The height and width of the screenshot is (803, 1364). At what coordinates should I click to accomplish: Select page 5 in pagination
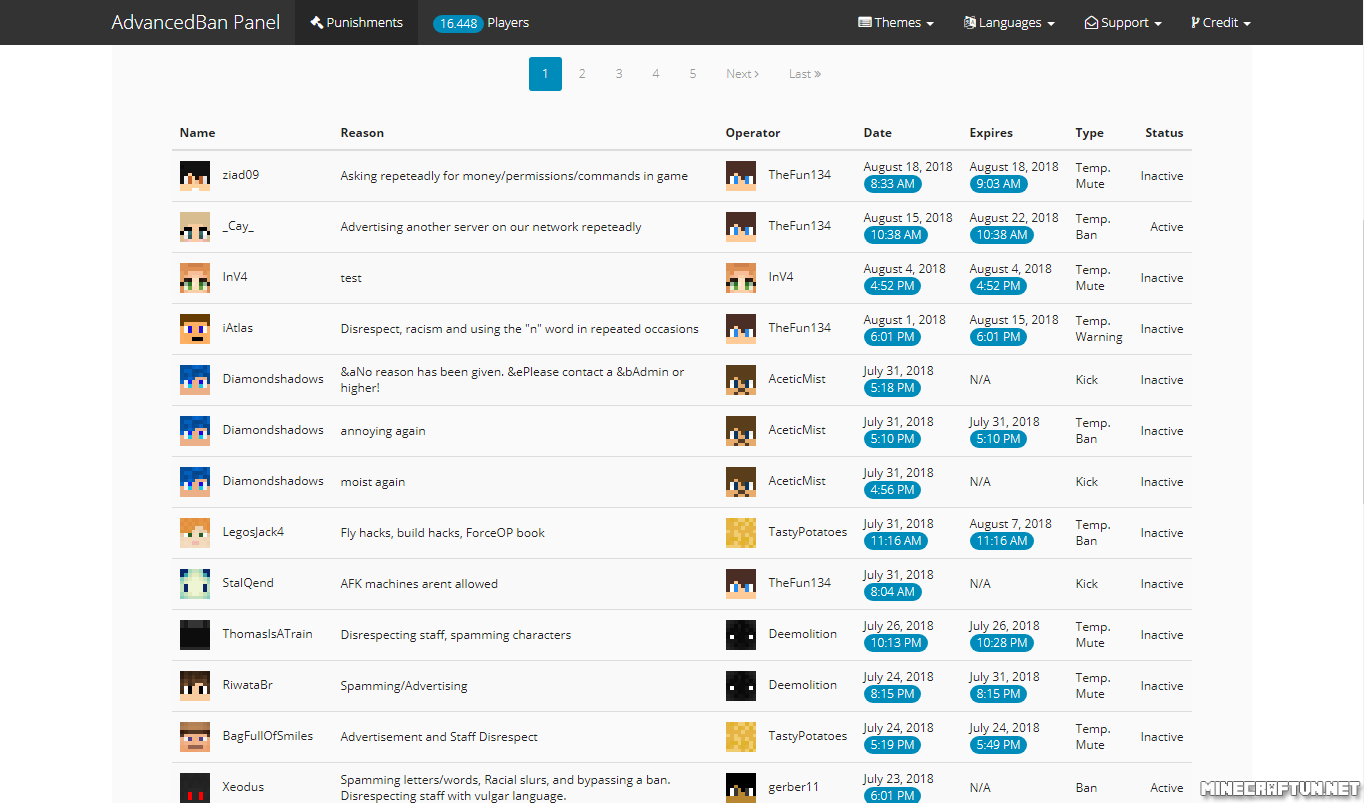point(692,74)
